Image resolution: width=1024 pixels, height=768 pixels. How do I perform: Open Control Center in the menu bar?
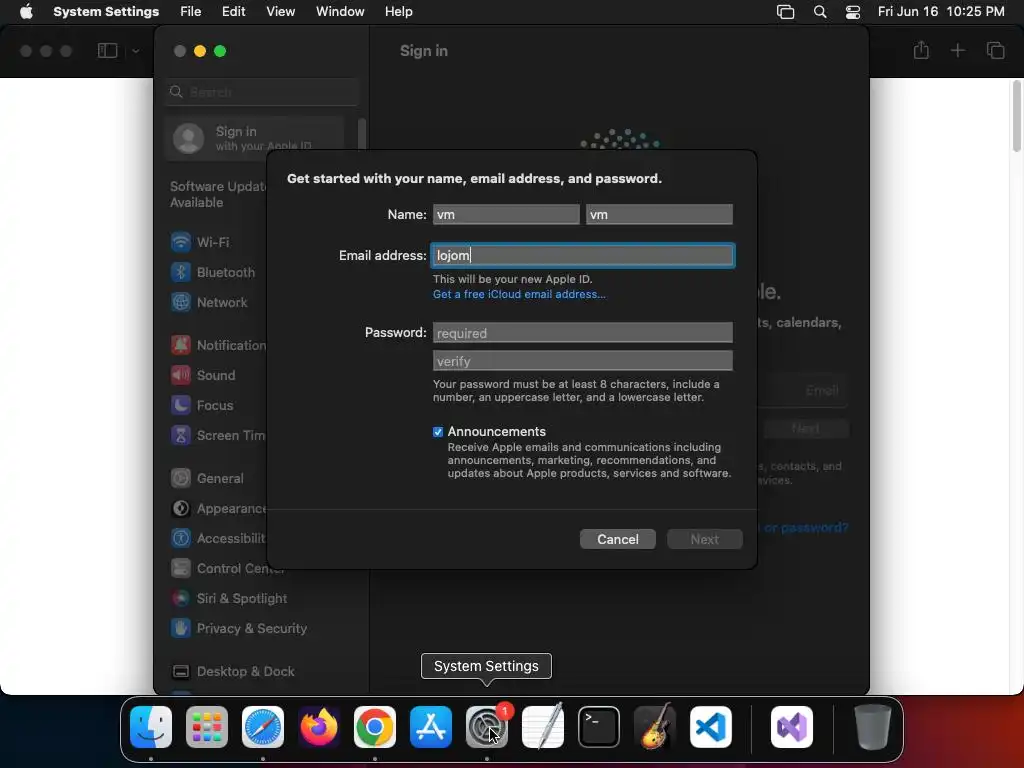[x=853, y=12]
